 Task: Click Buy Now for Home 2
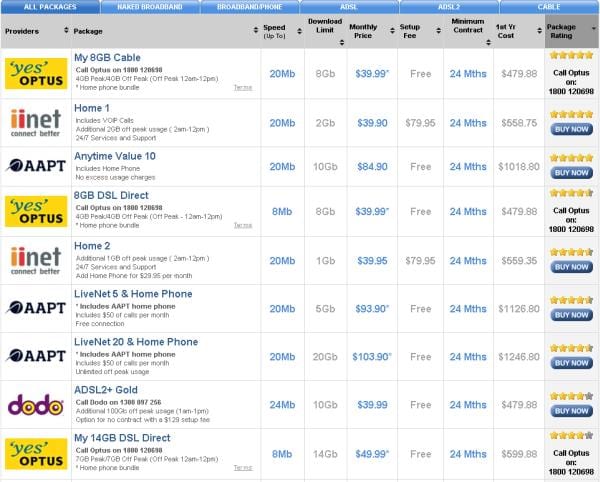(571, 267)
